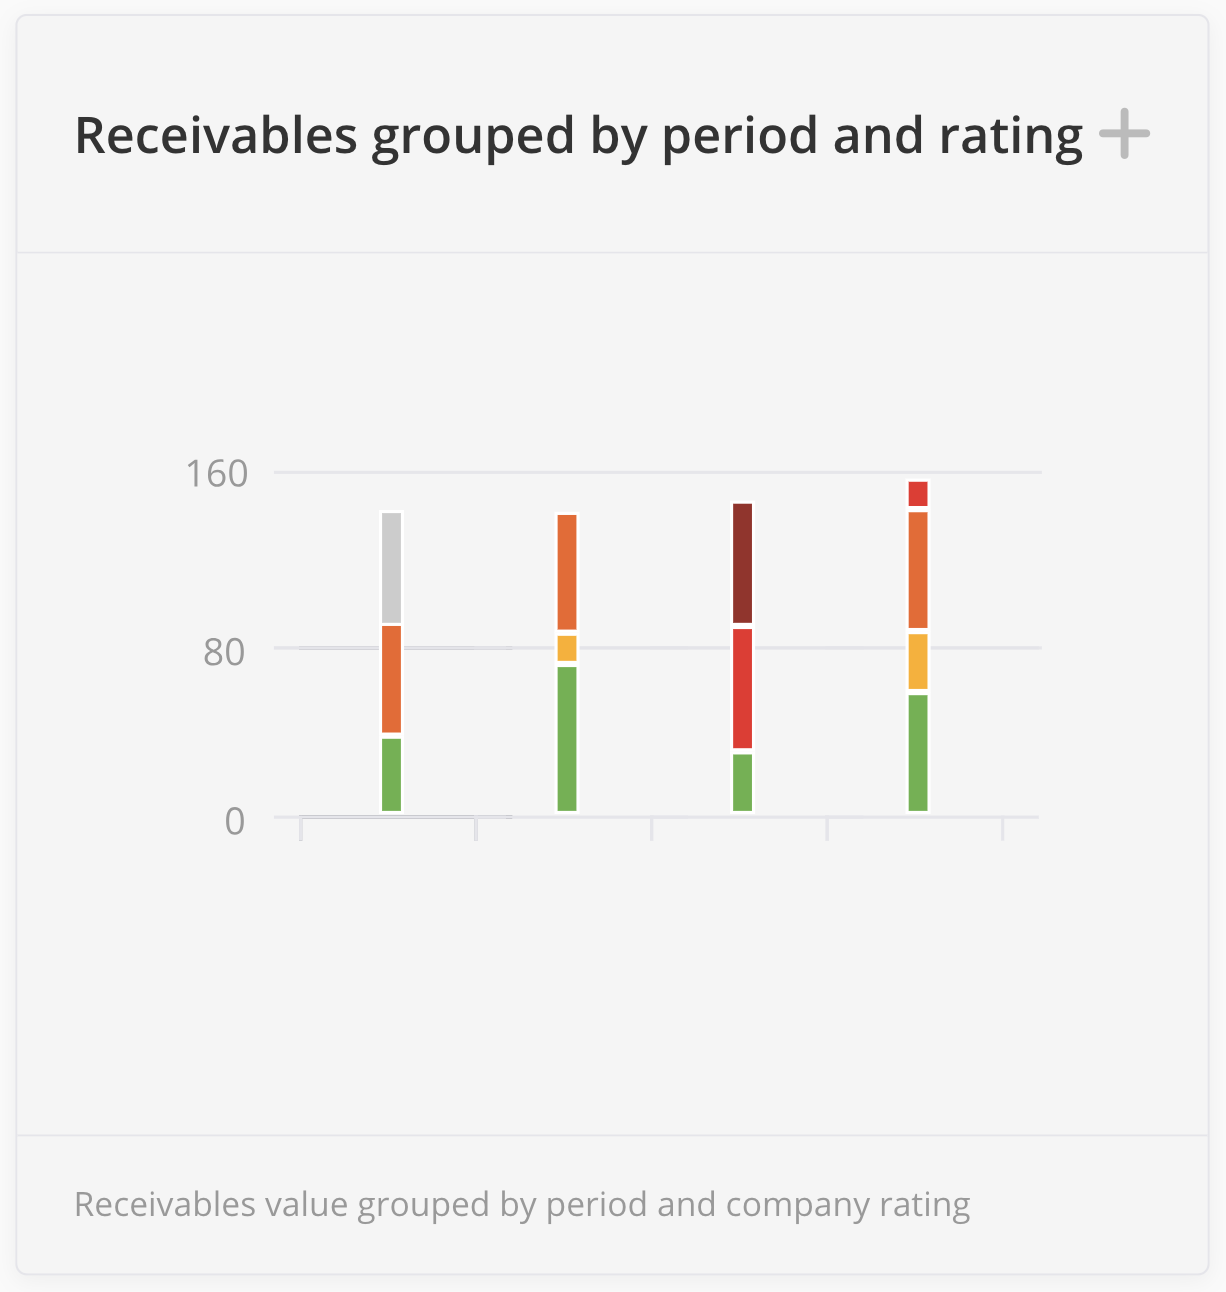Select the orange middle segment of first bar
Image resolution: width=1226 pixels, height=1292 pixels.
[x=391, y=679]
